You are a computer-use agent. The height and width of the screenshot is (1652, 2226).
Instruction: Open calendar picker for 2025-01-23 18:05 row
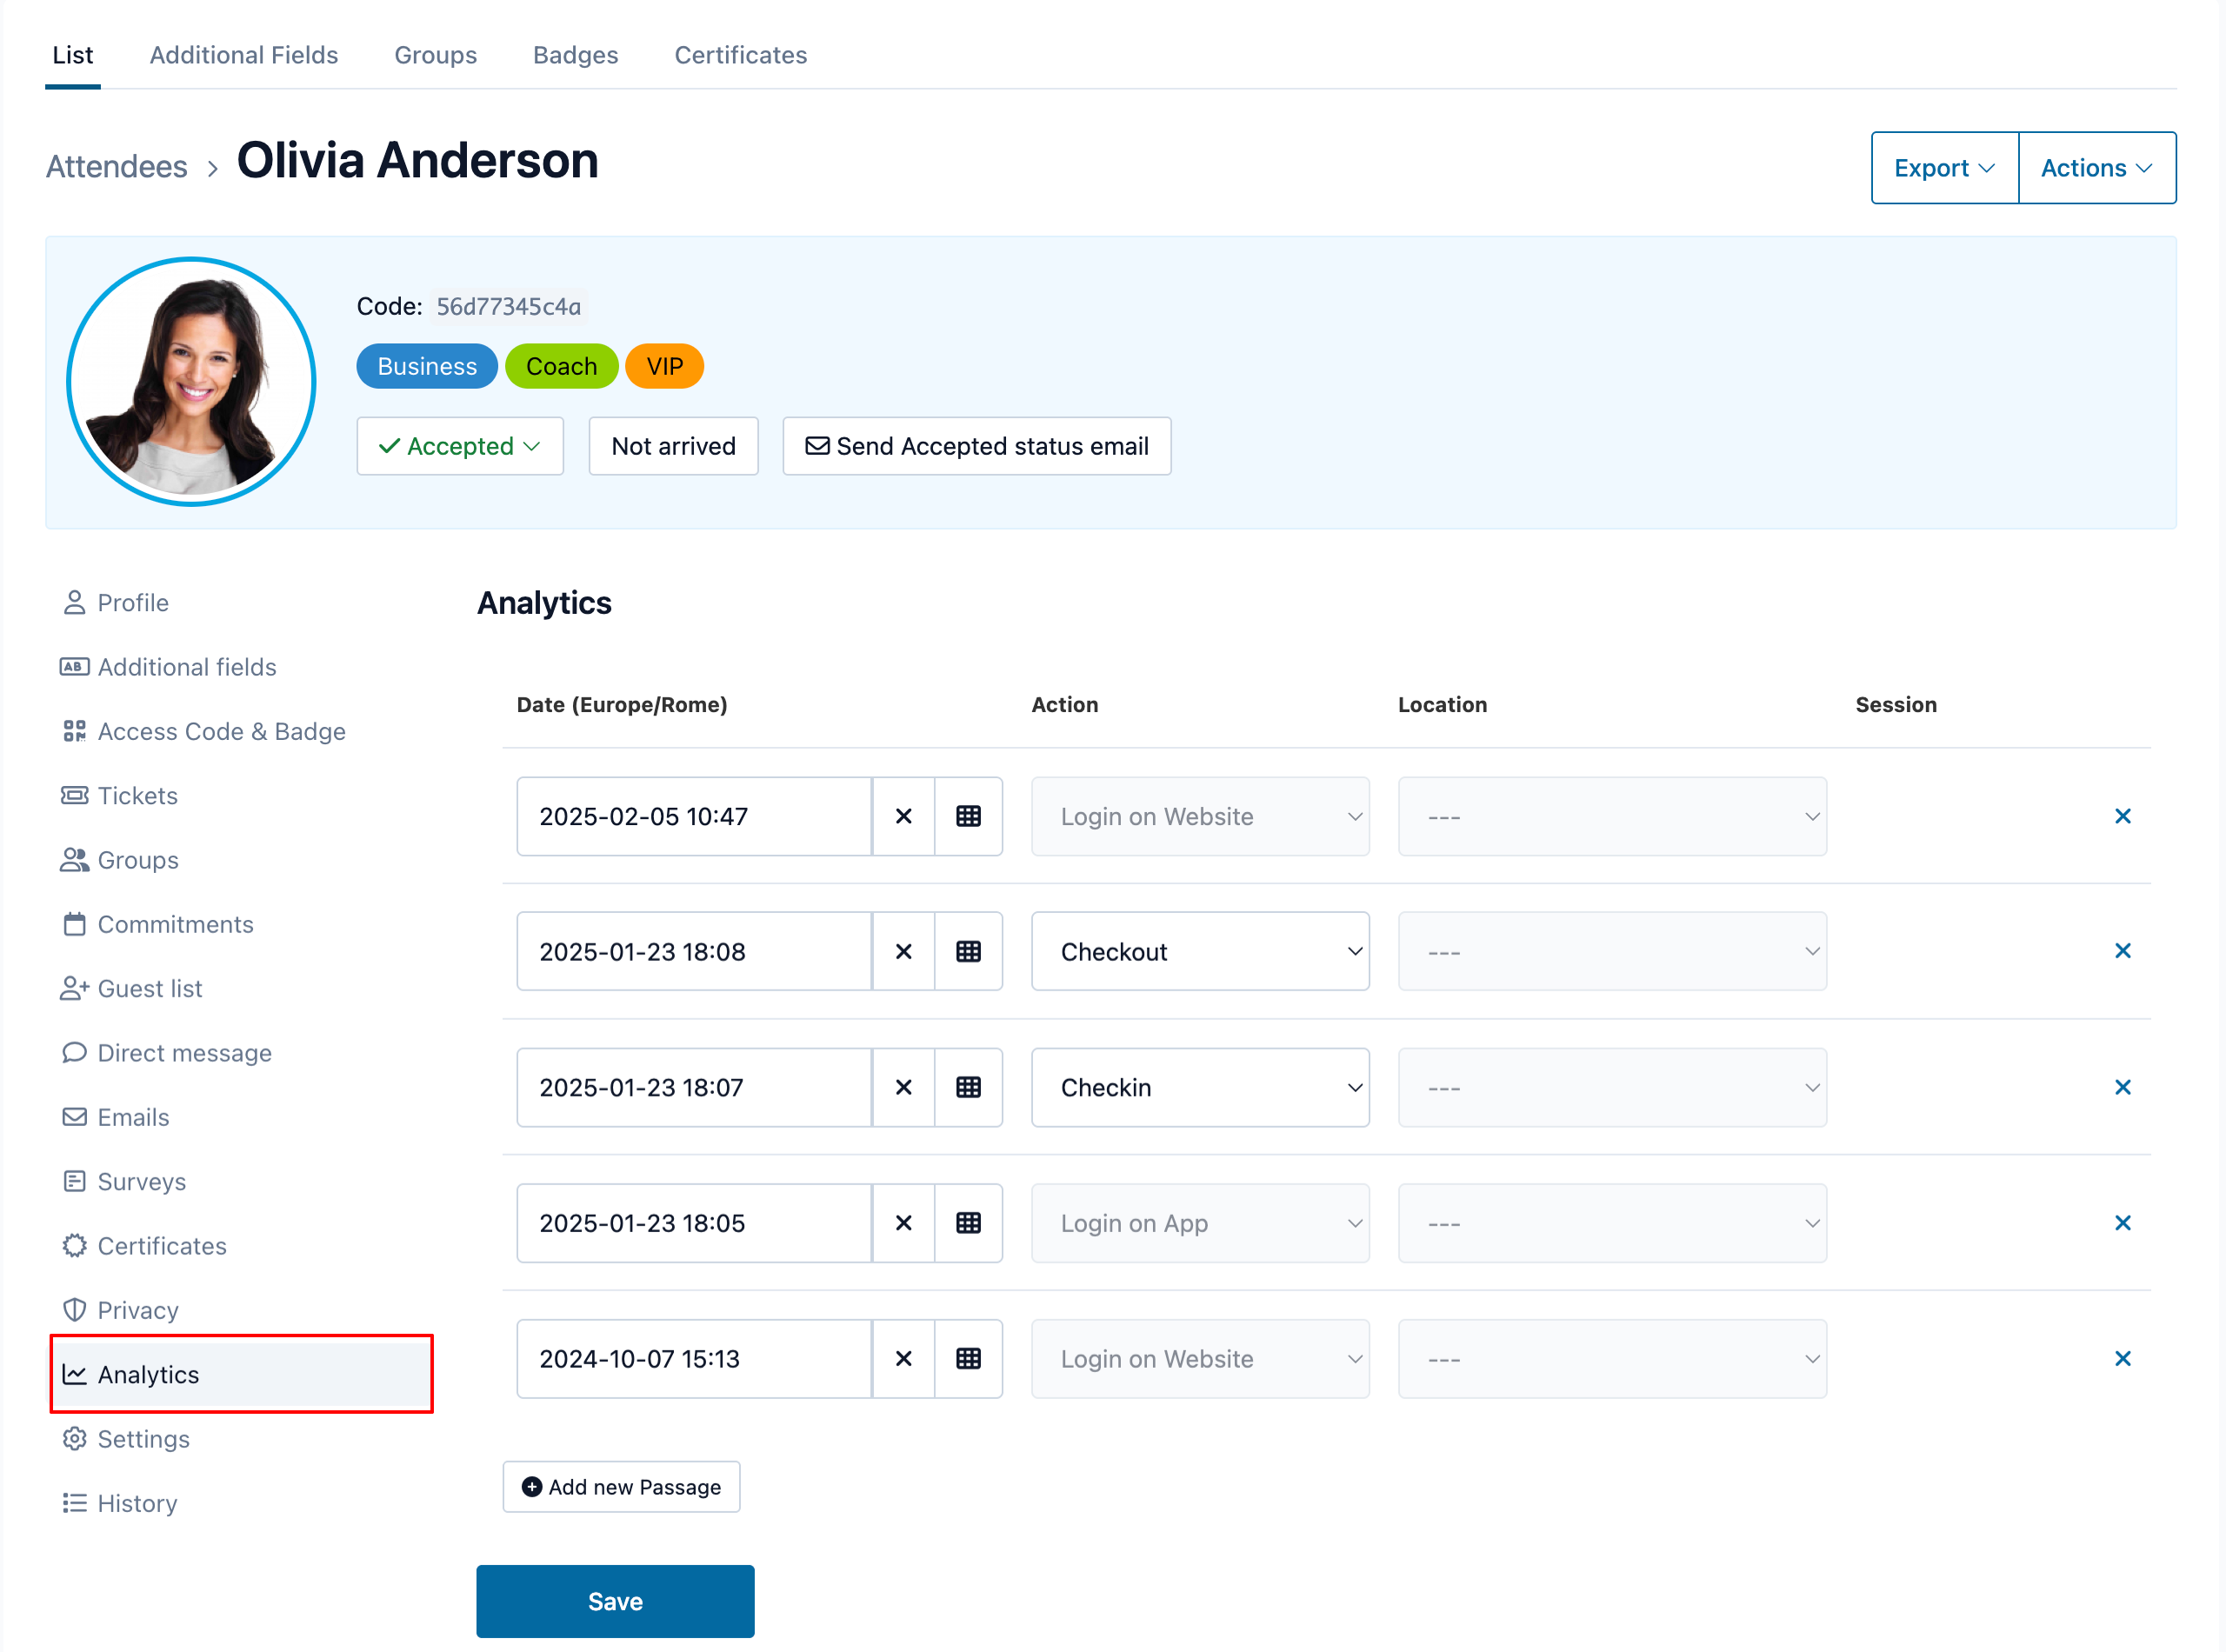pyautogui.click(x=967, y=1223)
